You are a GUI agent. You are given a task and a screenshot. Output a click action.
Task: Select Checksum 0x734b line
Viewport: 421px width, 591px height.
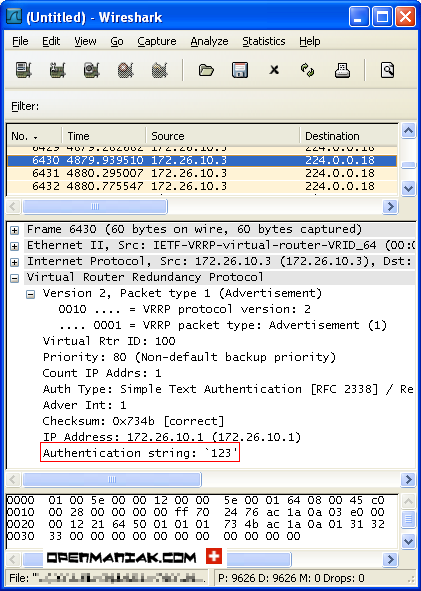pyautogui.click(x=133, y=421)
